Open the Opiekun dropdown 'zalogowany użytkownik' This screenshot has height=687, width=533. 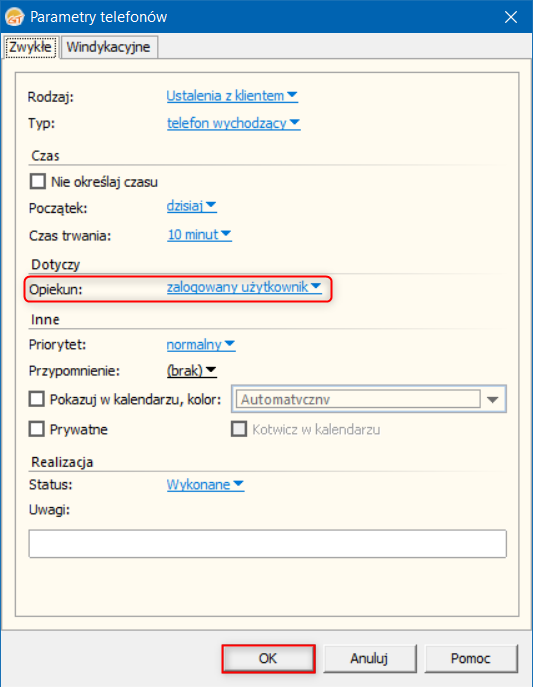click(244, 287)
